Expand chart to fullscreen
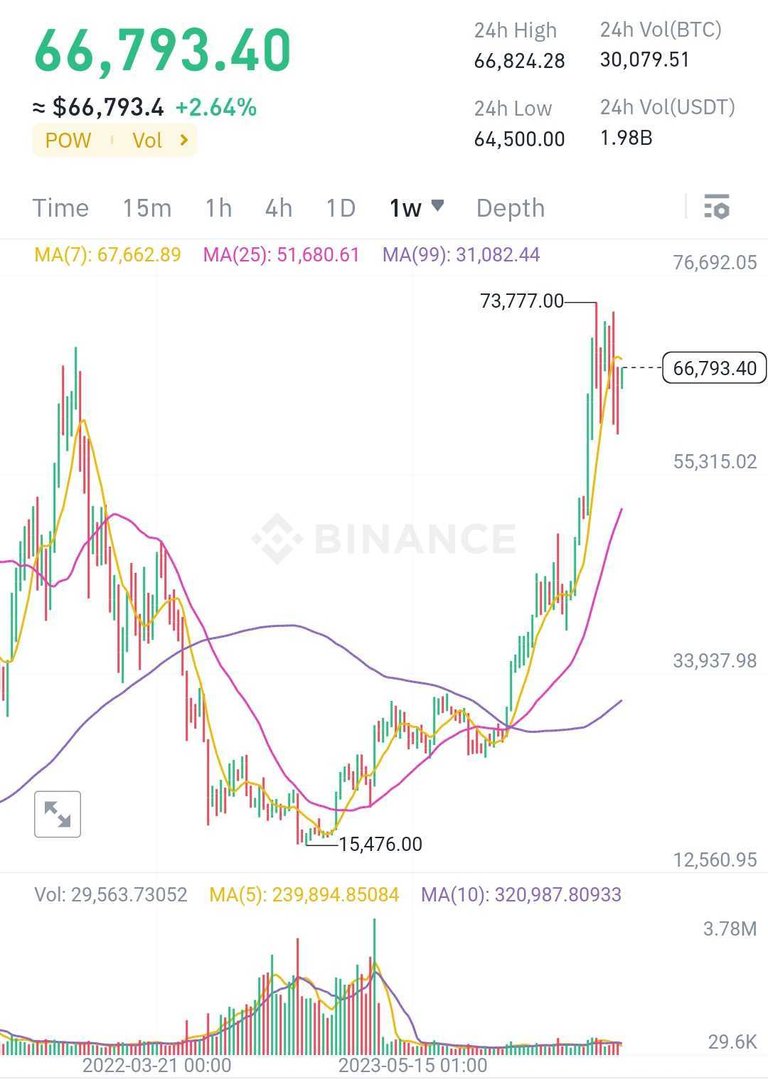The image size is (768, 1079). (x=57, y=814)
